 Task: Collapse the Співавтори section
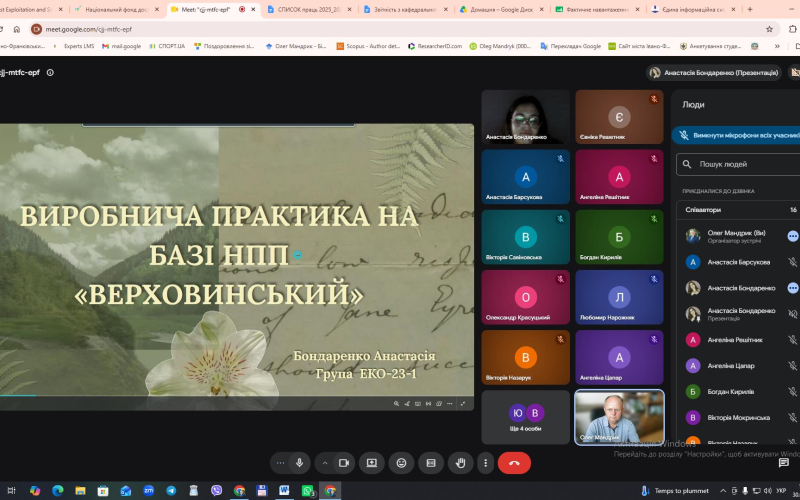click(x=739, y=210)
